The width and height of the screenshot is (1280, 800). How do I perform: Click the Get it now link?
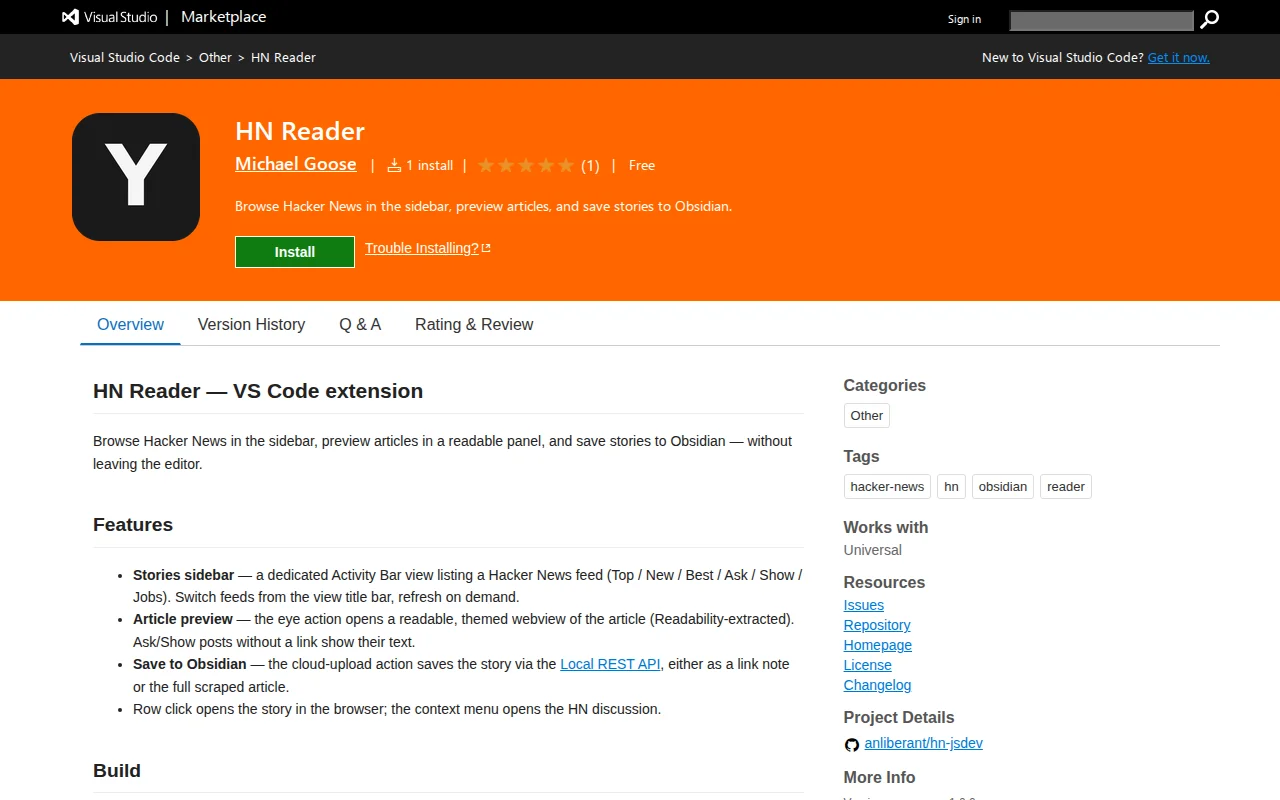(1179, 57)
